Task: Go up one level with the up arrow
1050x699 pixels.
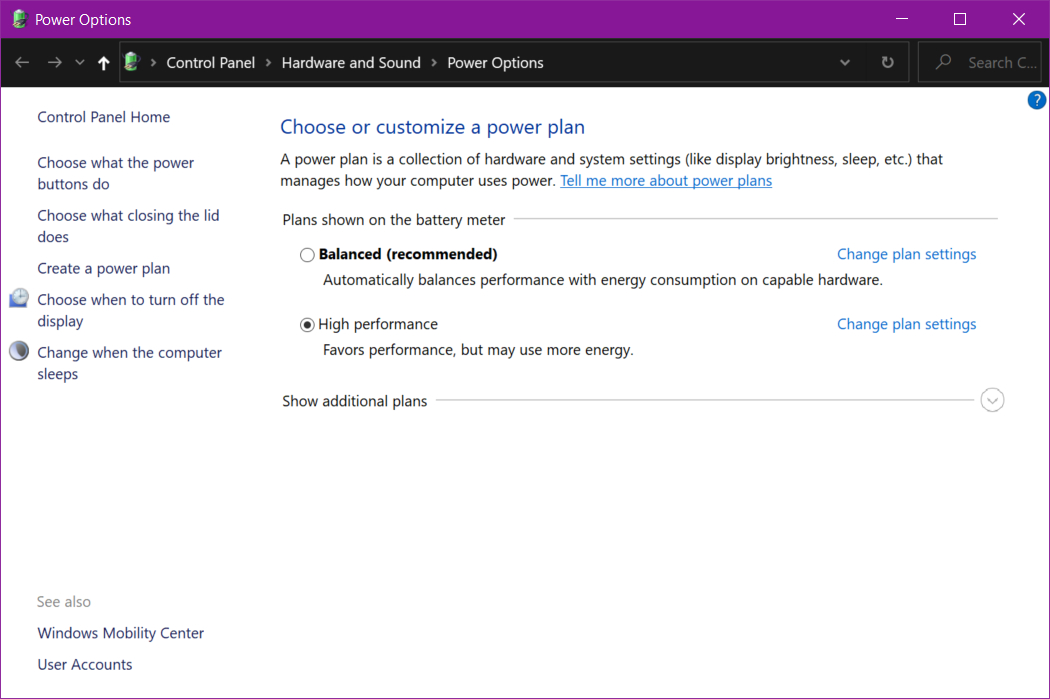Action: [103, 62]
